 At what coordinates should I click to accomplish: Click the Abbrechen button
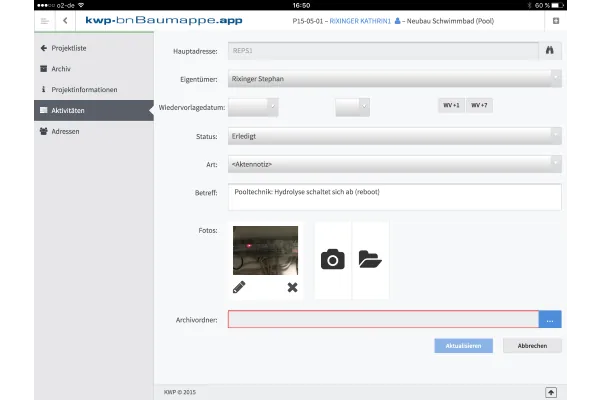(x=531, y=346)
